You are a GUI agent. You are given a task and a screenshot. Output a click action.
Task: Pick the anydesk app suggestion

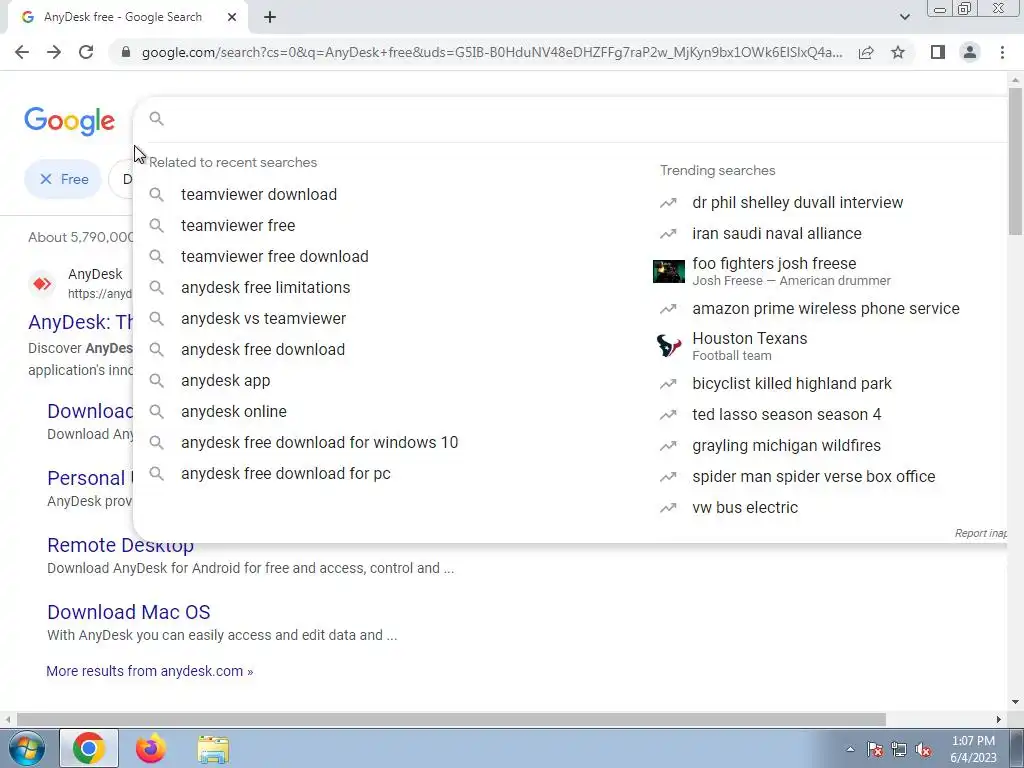(x=225, y=381)
